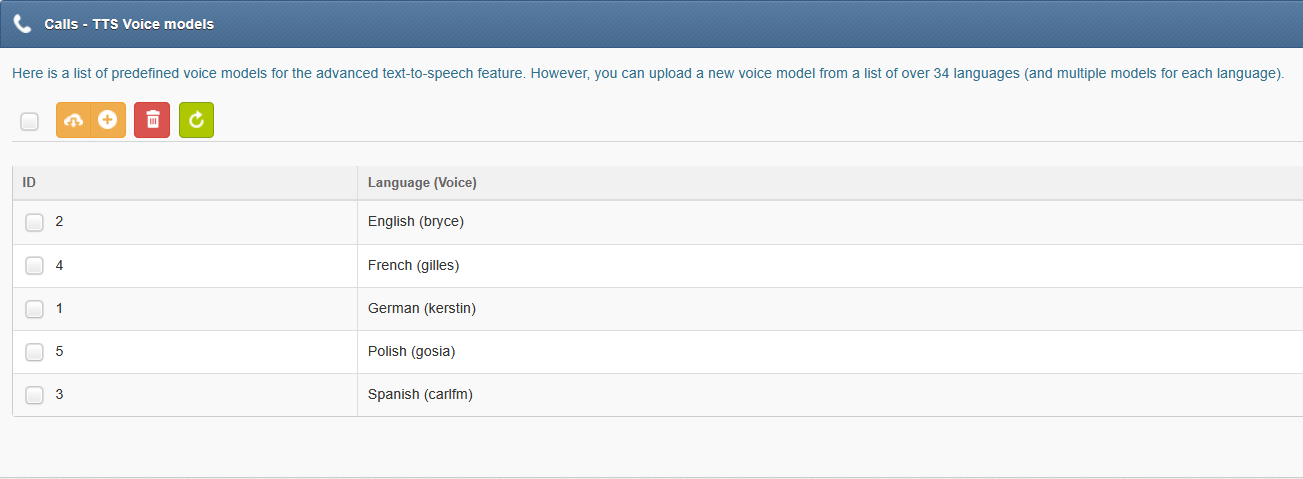Choose the German (kerstin) voice entry
The image size is (1303, 479).
(x=422, y=308)
